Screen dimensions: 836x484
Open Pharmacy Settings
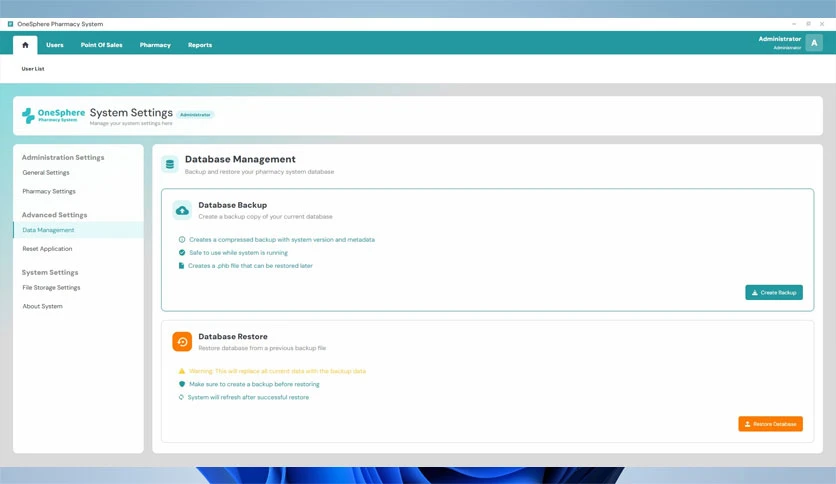tap(49, 191)
